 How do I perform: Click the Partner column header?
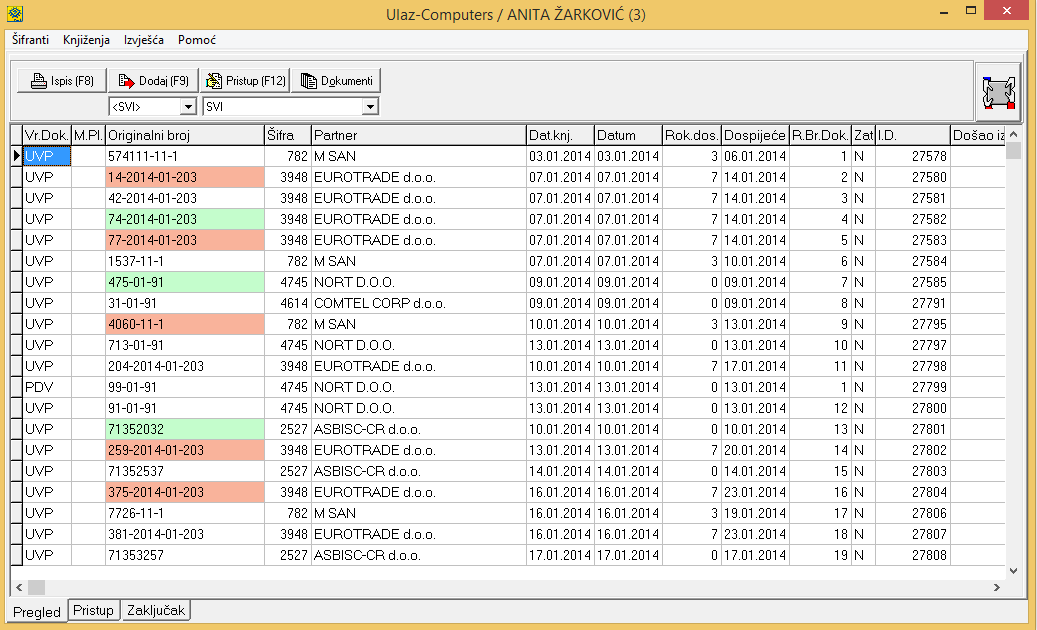point(419,136)
